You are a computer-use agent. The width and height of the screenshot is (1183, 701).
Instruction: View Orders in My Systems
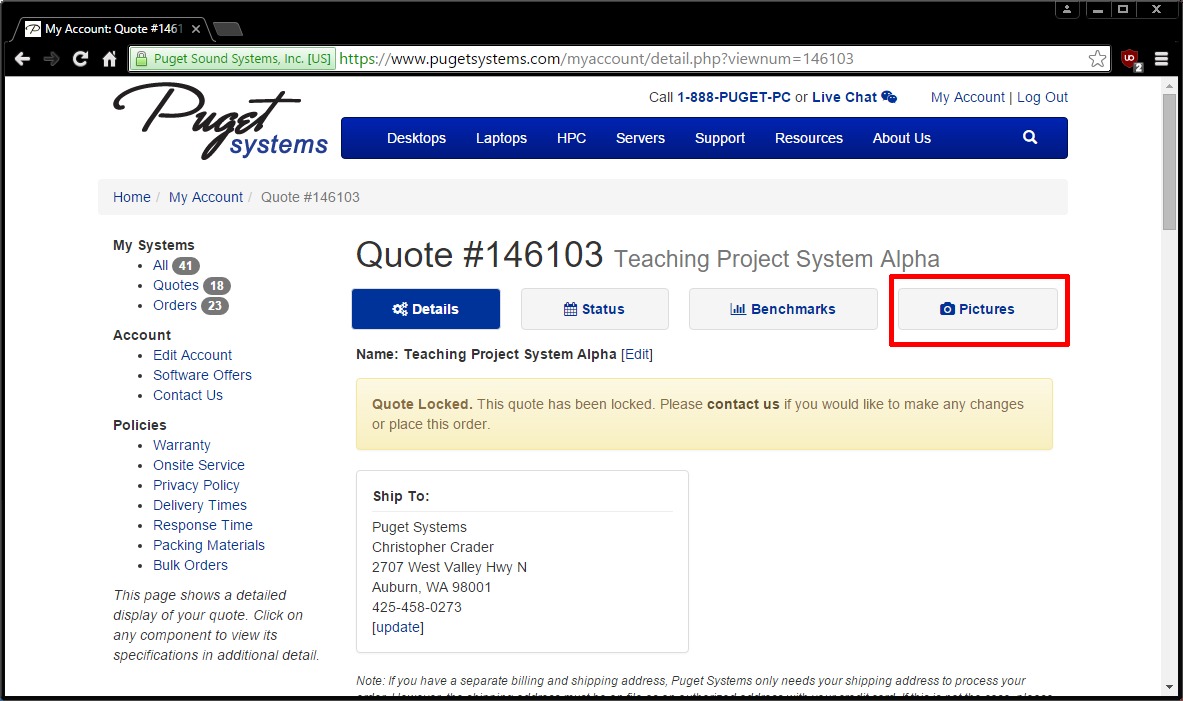pos(175,305)
